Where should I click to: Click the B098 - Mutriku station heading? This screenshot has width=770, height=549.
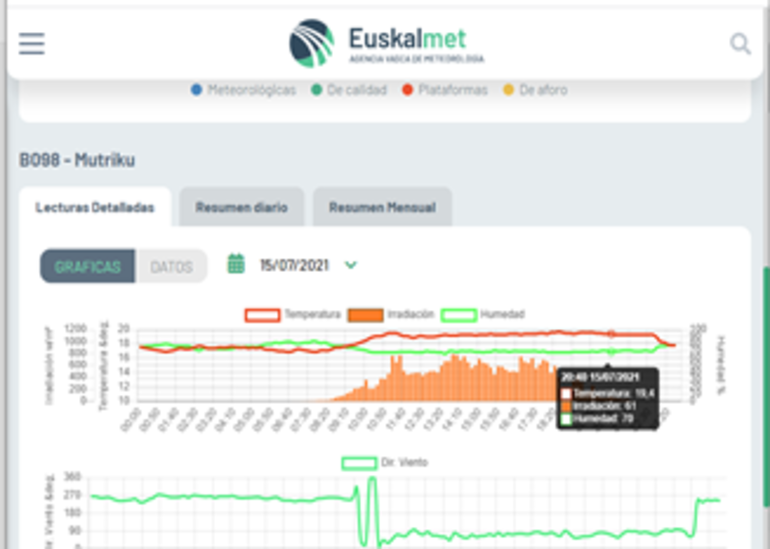pos(77,160)
